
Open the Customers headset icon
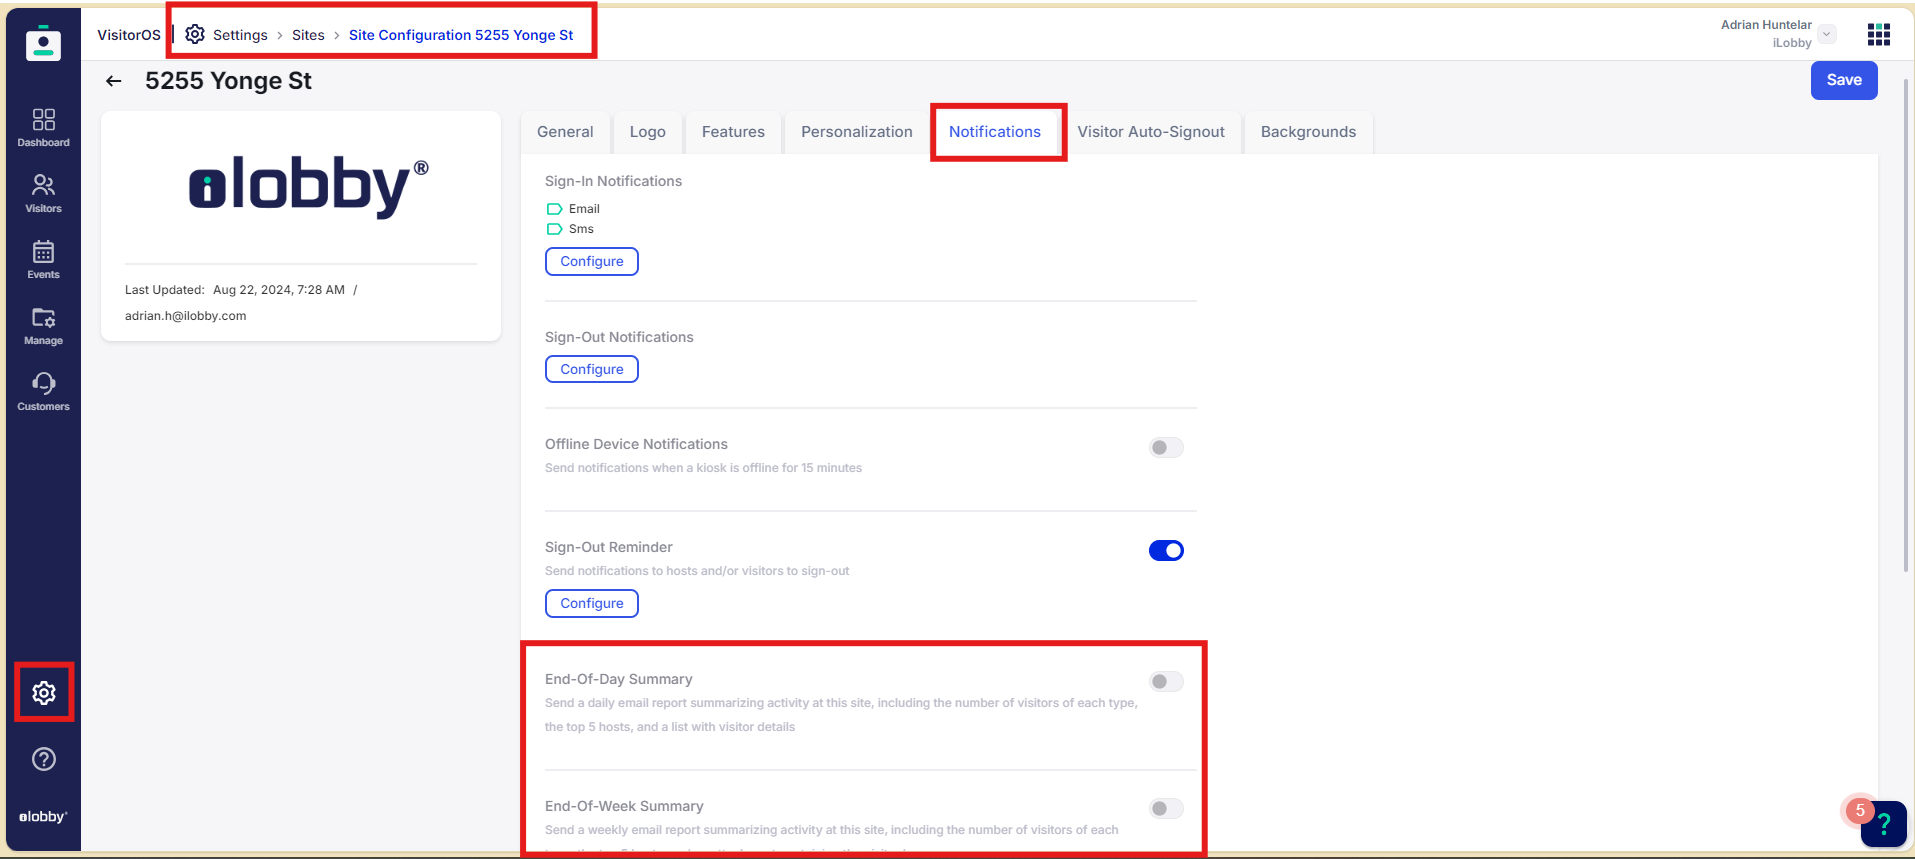coord(43,392)
